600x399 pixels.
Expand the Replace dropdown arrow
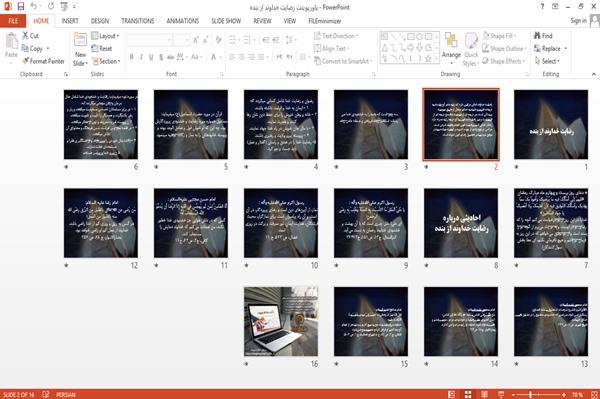click(566, 49)
